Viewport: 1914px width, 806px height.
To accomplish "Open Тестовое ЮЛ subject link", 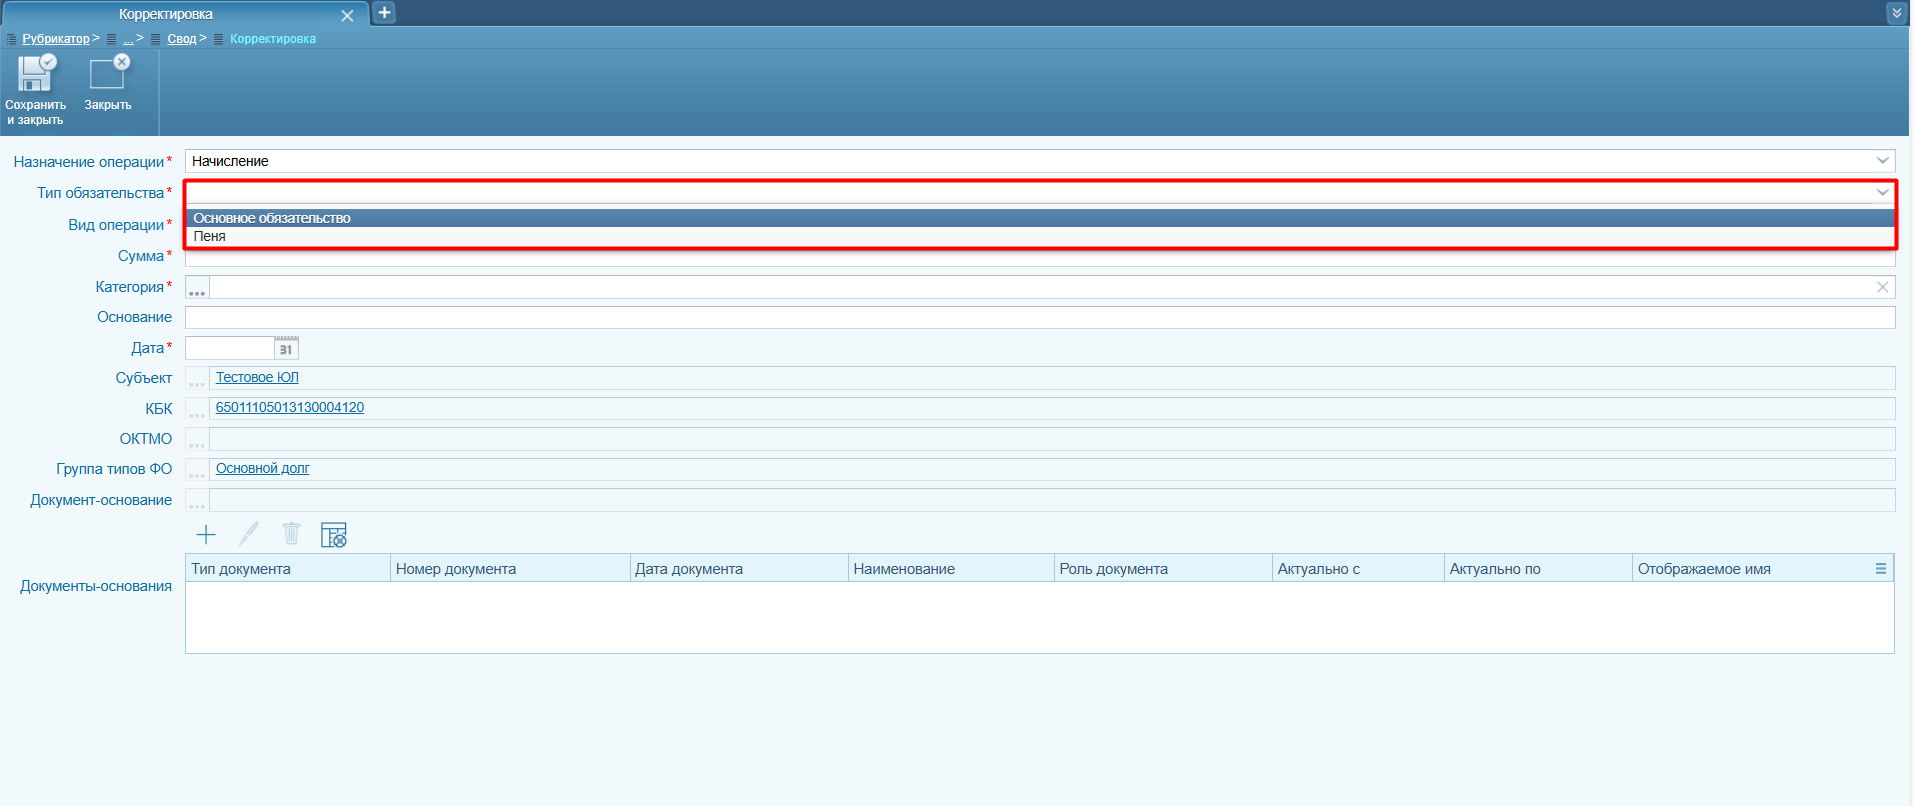I will tap(257, 377).
